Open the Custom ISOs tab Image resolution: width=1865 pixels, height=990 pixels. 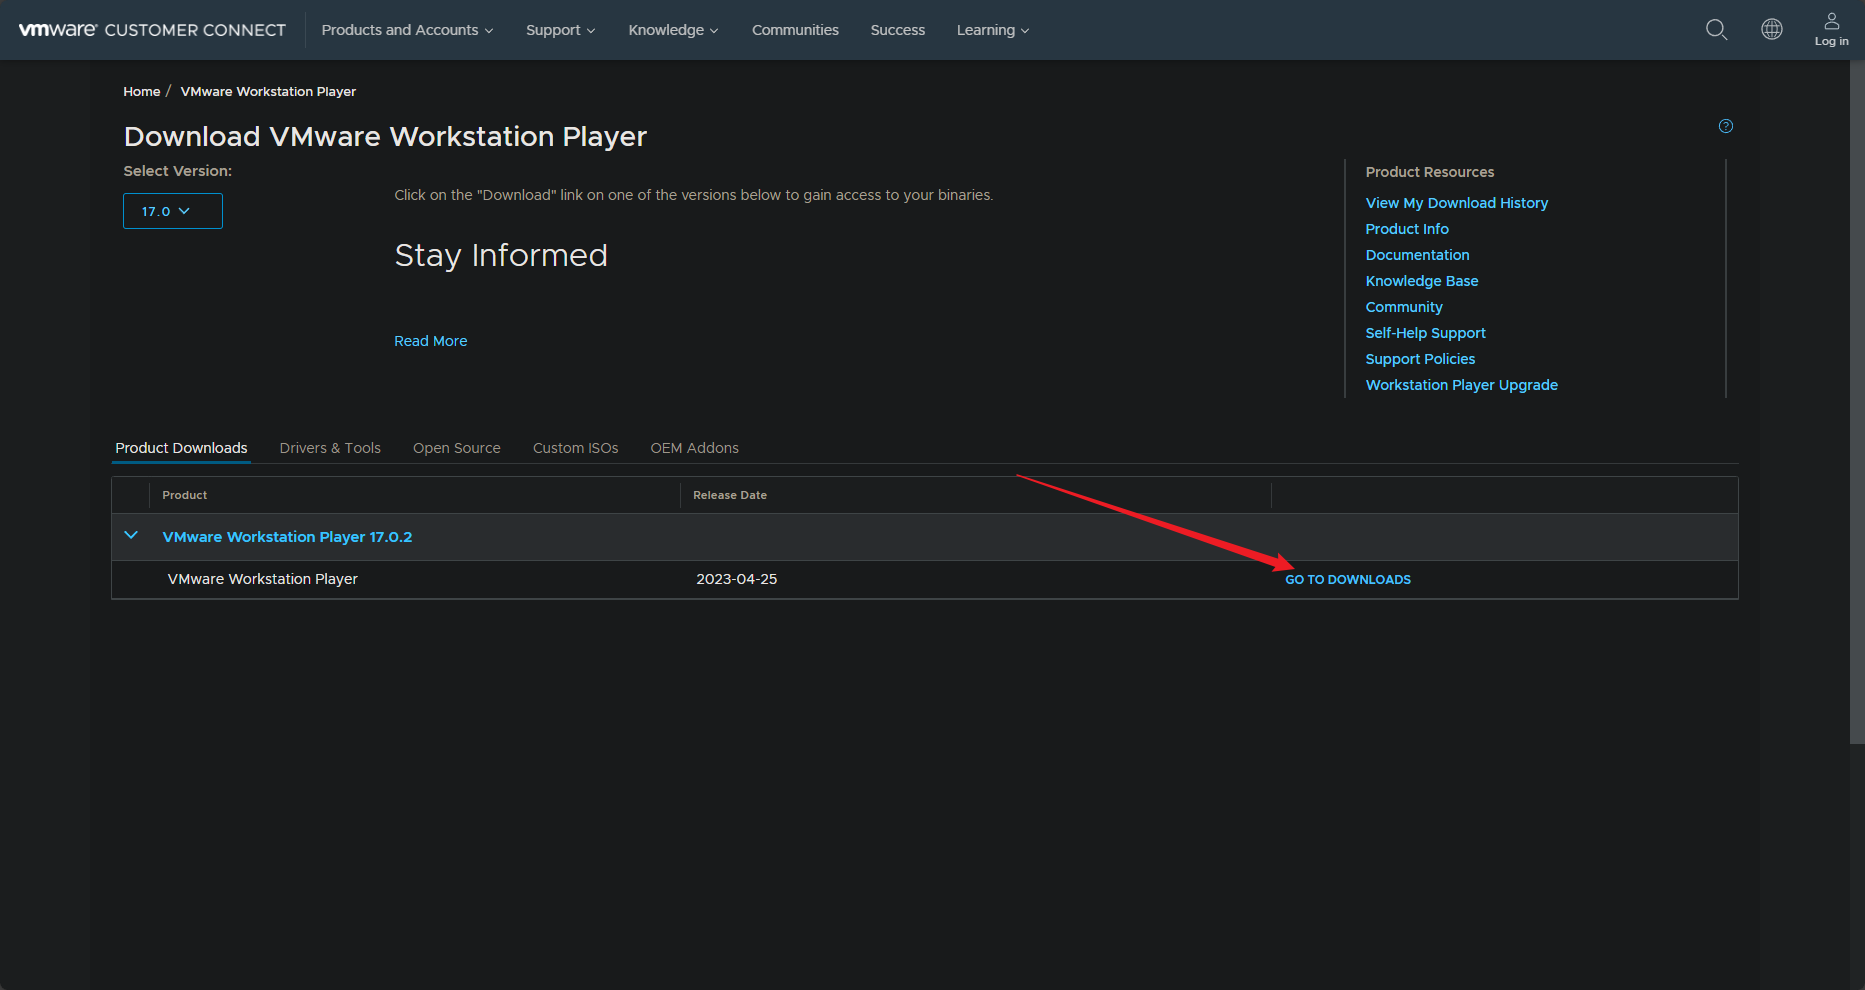(x=575, y=448)
